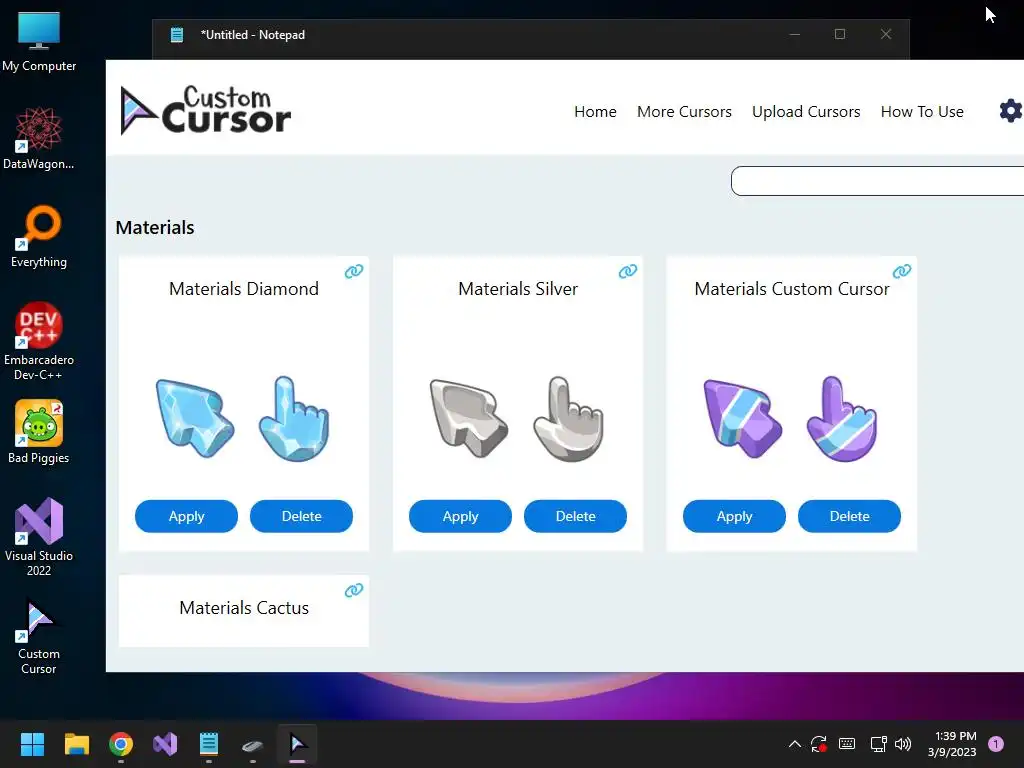
Task: Select the Silver hand pointer image
Action: click(568, 419)
